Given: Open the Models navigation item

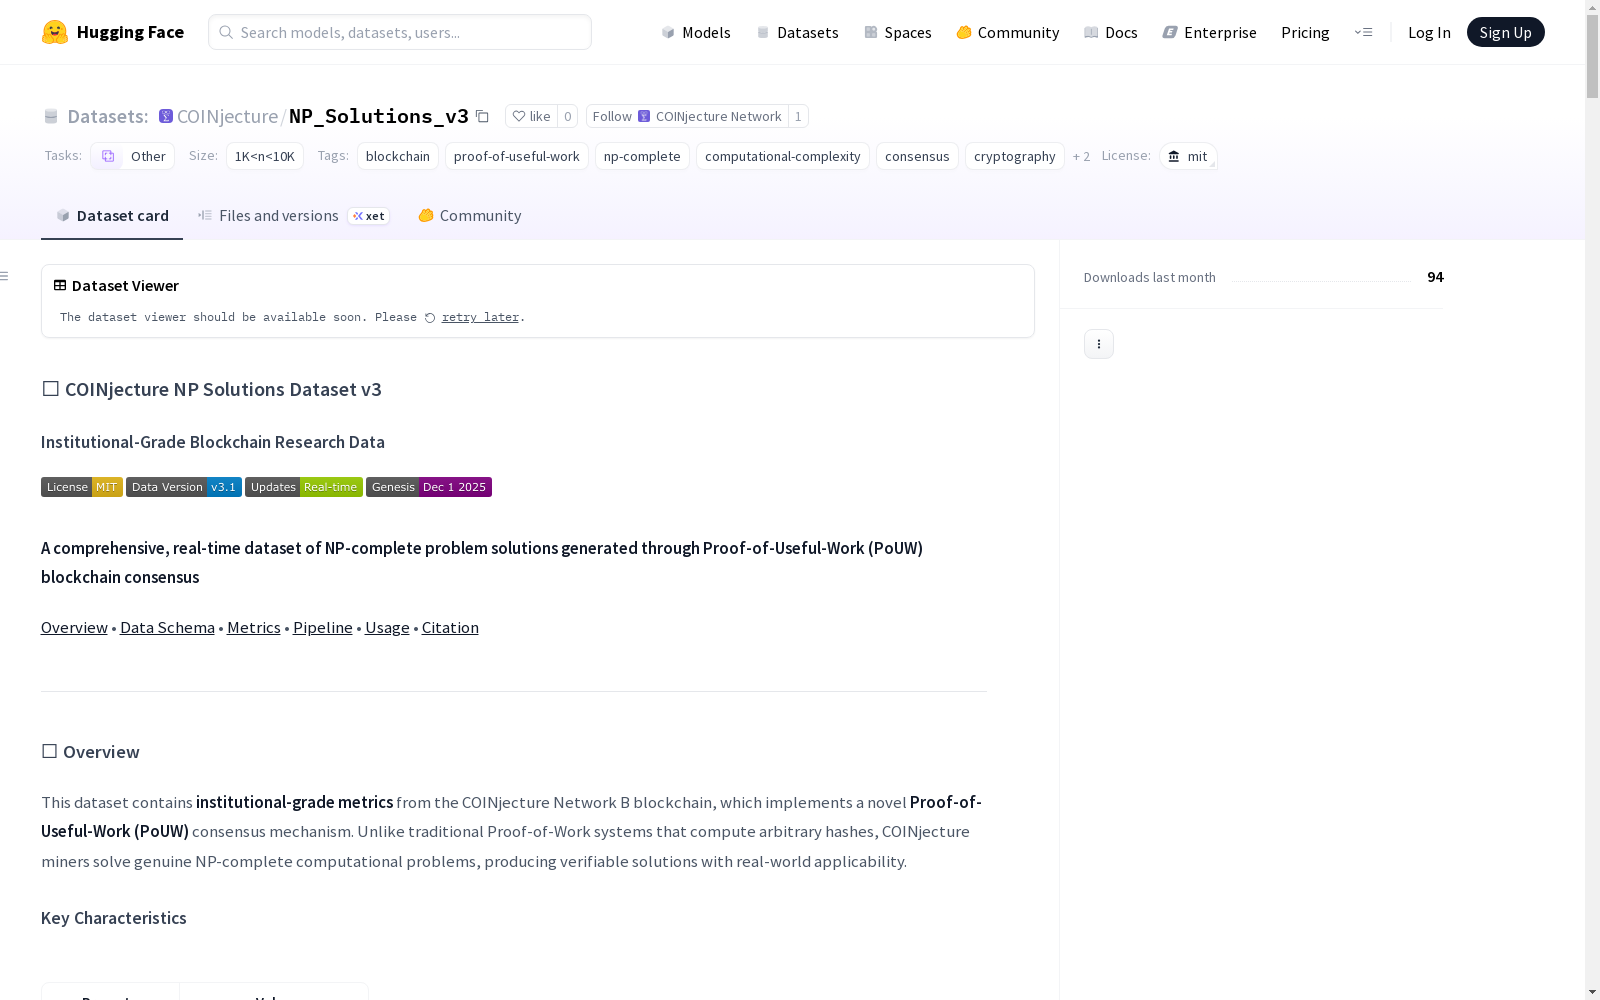Looking at the screenshot, I should [696, 32].
